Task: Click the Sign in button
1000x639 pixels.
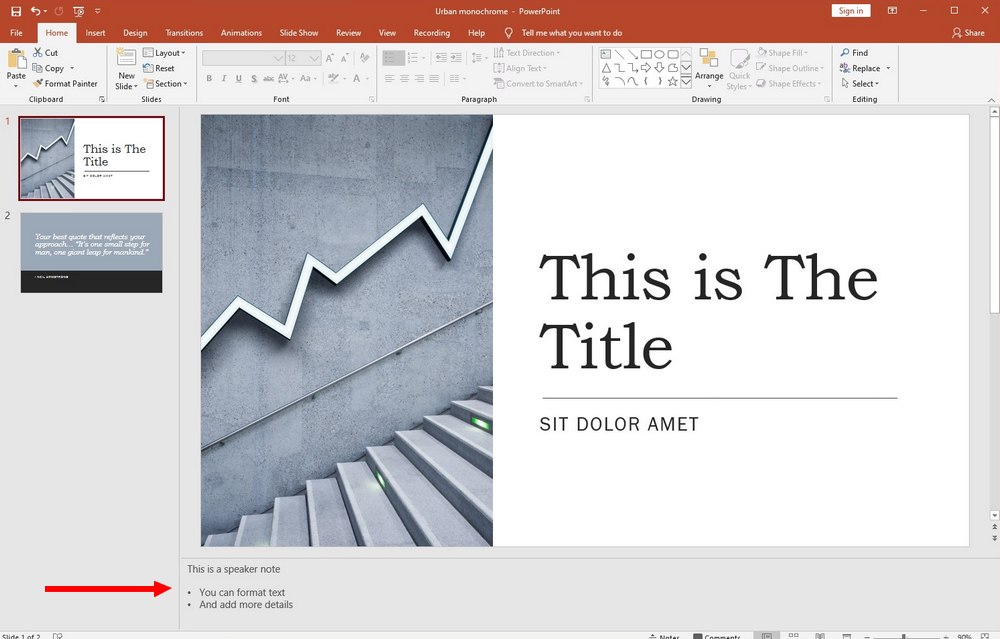Action: (851, 11)
